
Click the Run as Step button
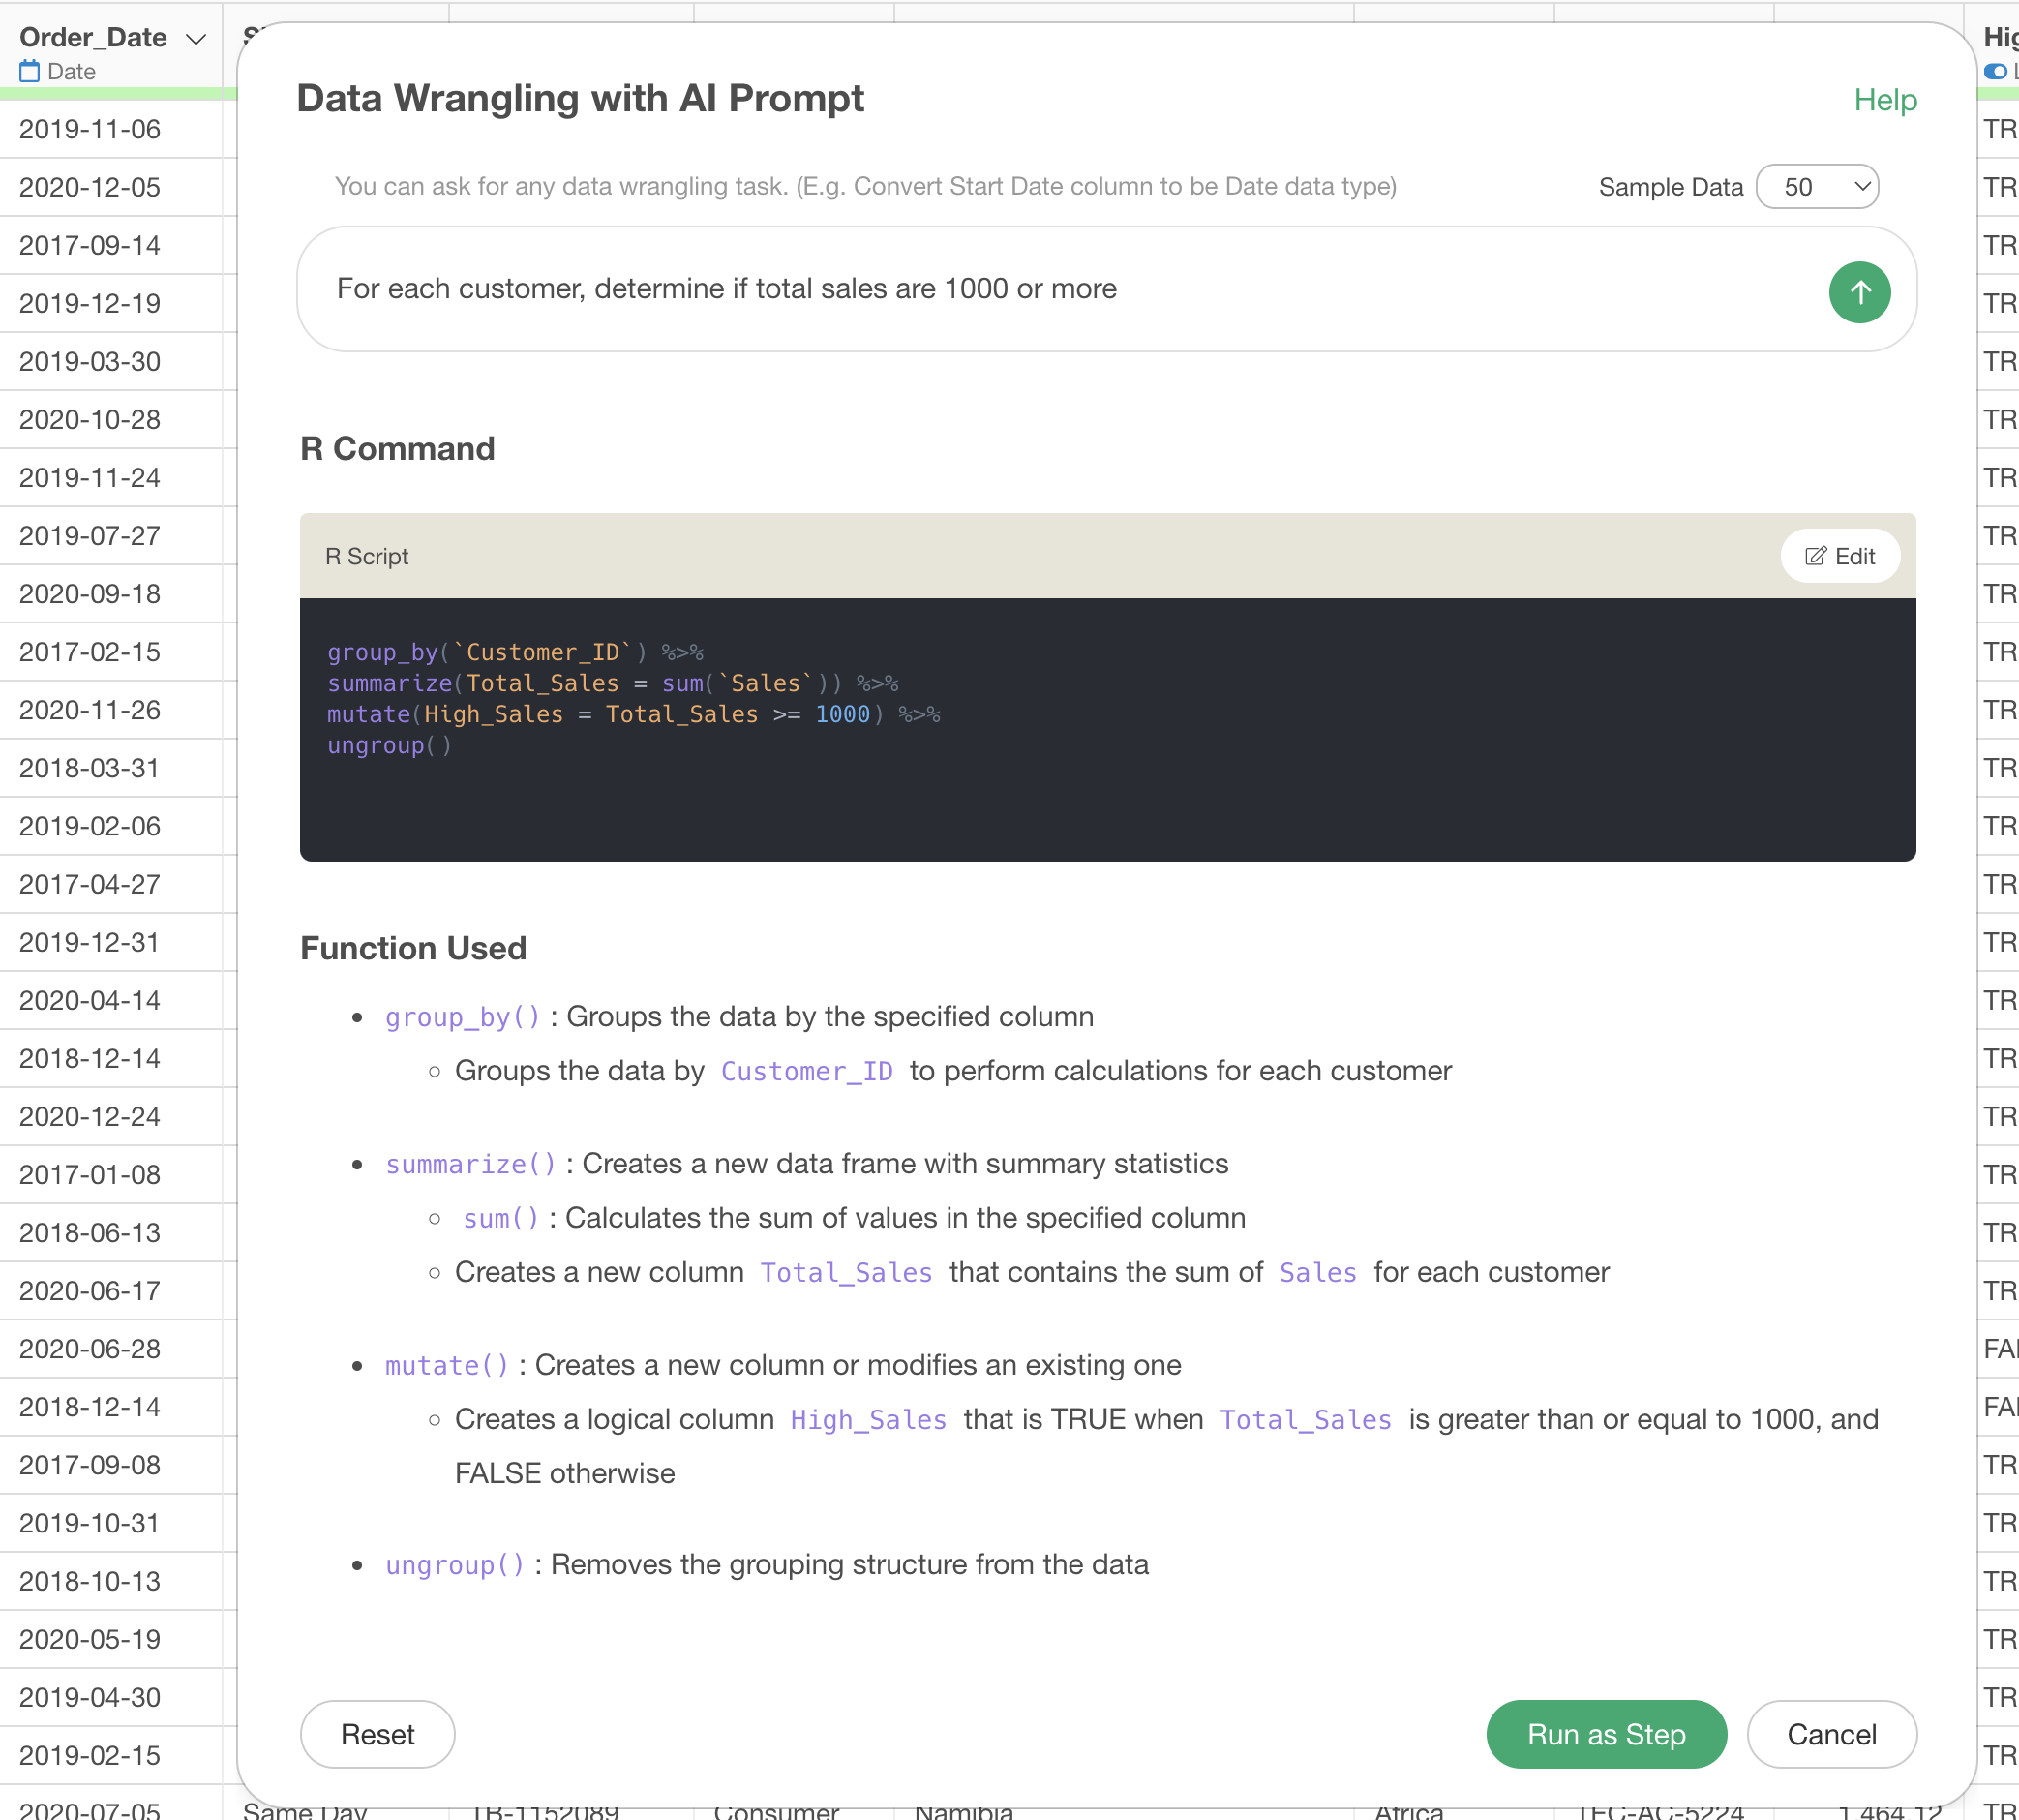1605,1733
